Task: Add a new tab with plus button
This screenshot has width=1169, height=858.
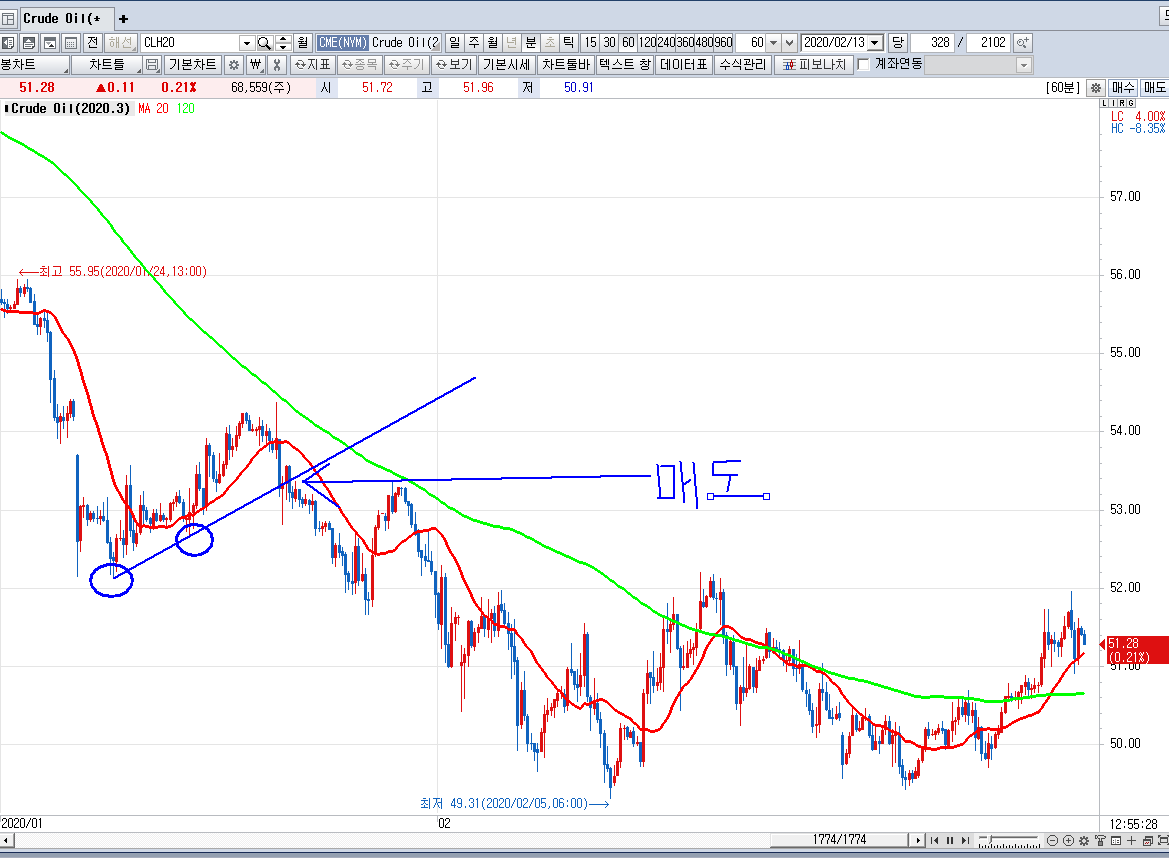Action: point(123,18)
